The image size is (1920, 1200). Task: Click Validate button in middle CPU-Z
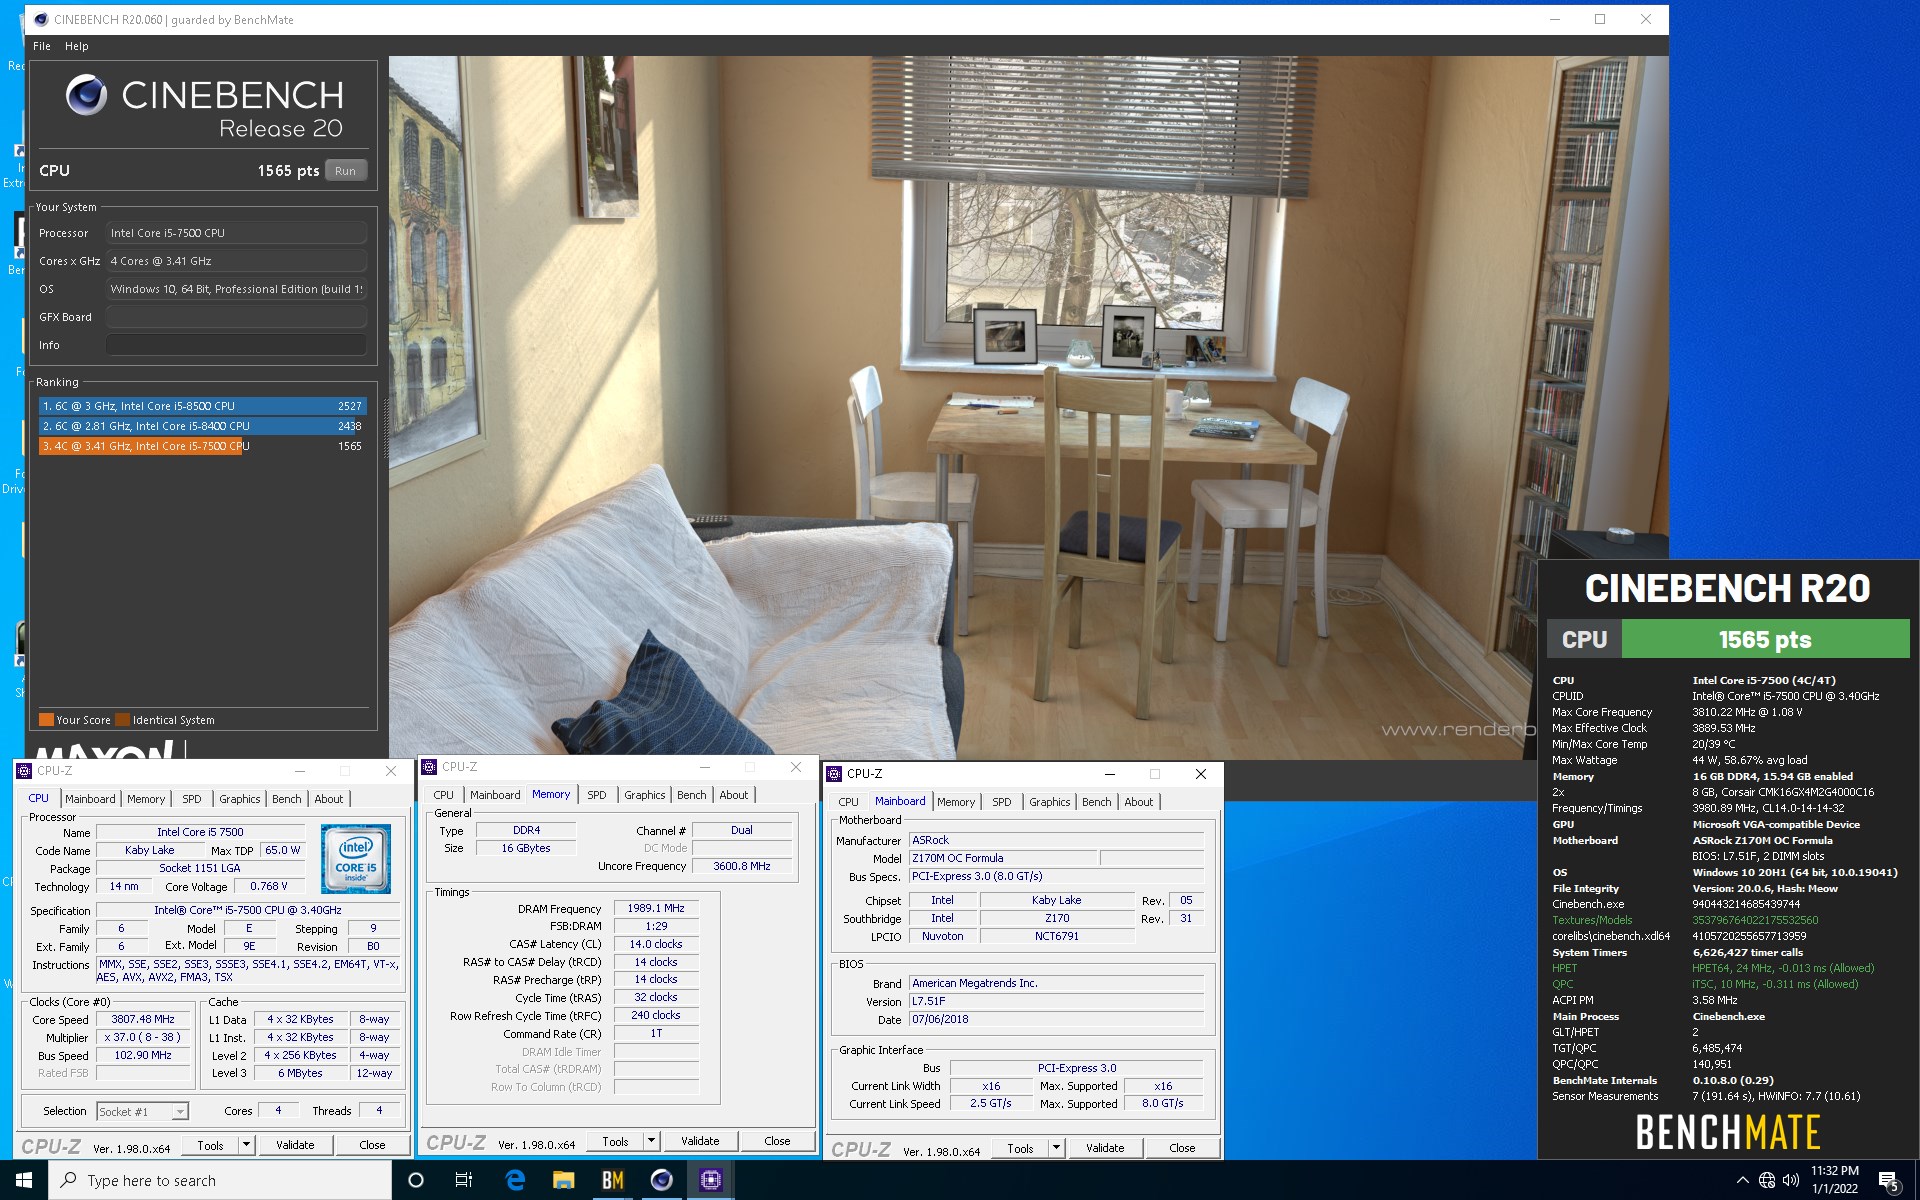point(700,1141)
